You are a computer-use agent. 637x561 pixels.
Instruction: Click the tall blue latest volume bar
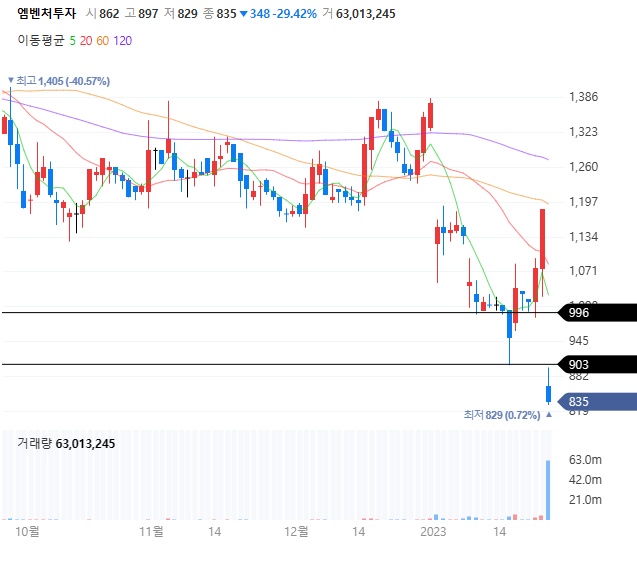(x=548, y=490)
